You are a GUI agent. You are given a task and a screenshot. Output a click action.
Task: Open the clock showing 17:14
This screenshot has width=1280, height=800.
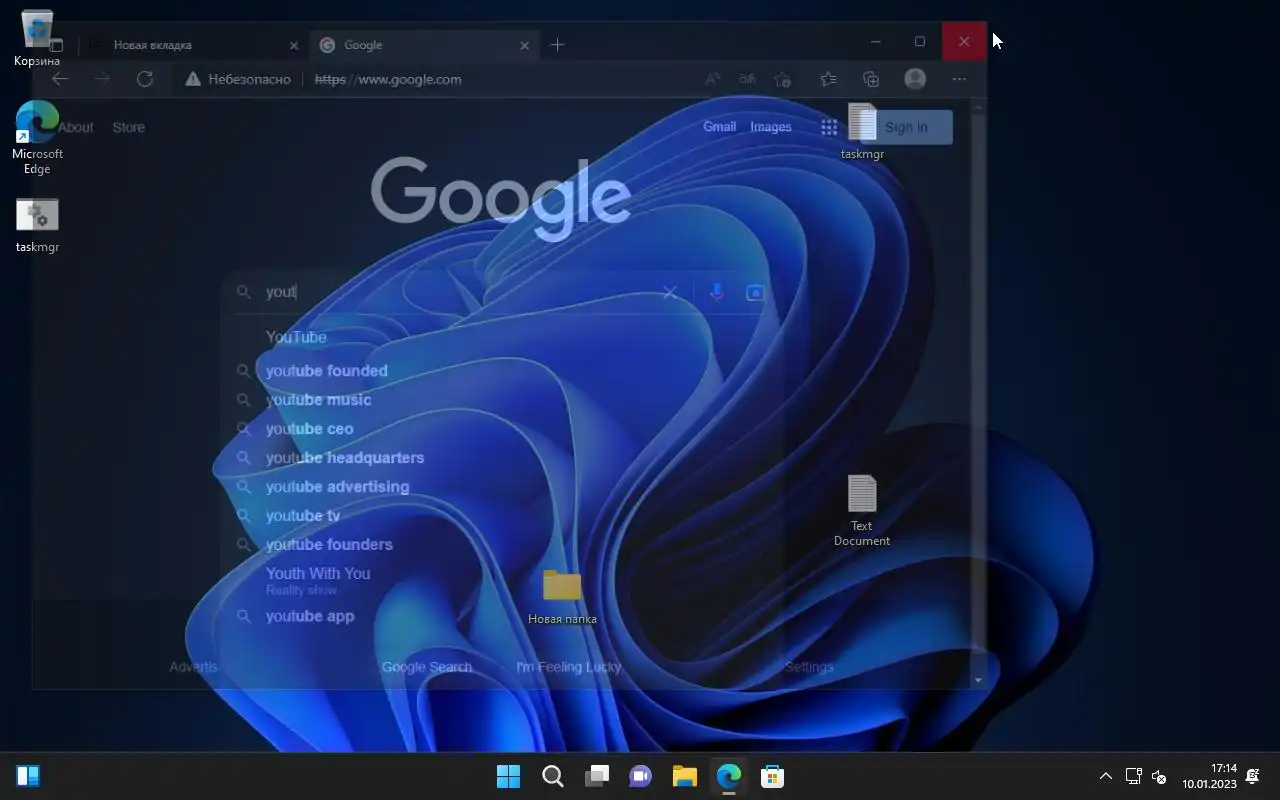(1209, 776)
